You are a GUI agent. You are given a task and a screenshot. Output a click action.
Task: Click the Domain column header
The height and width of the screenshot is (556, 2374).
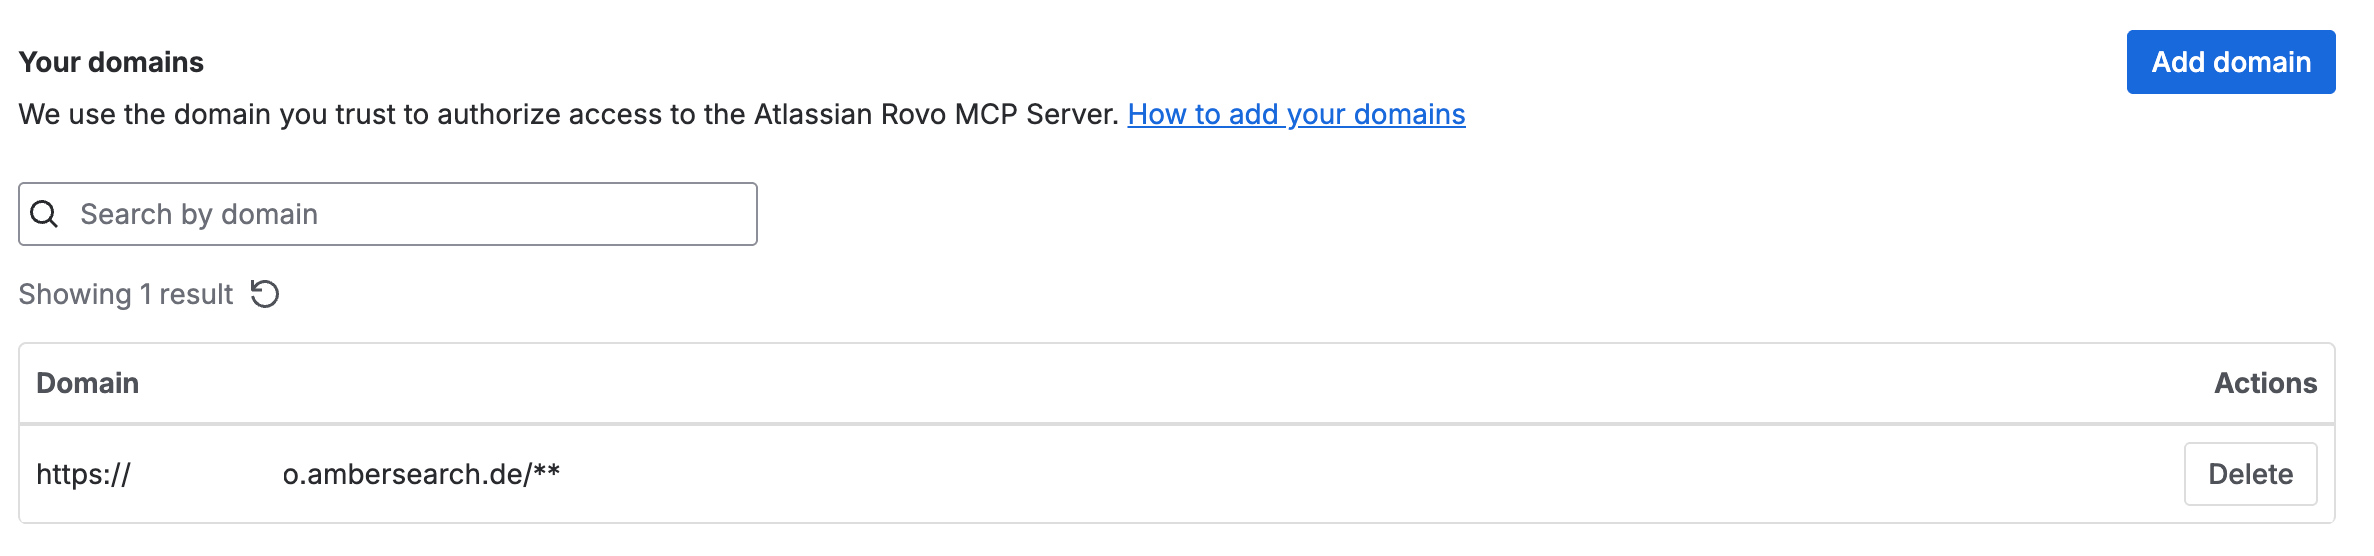(88, 383)
